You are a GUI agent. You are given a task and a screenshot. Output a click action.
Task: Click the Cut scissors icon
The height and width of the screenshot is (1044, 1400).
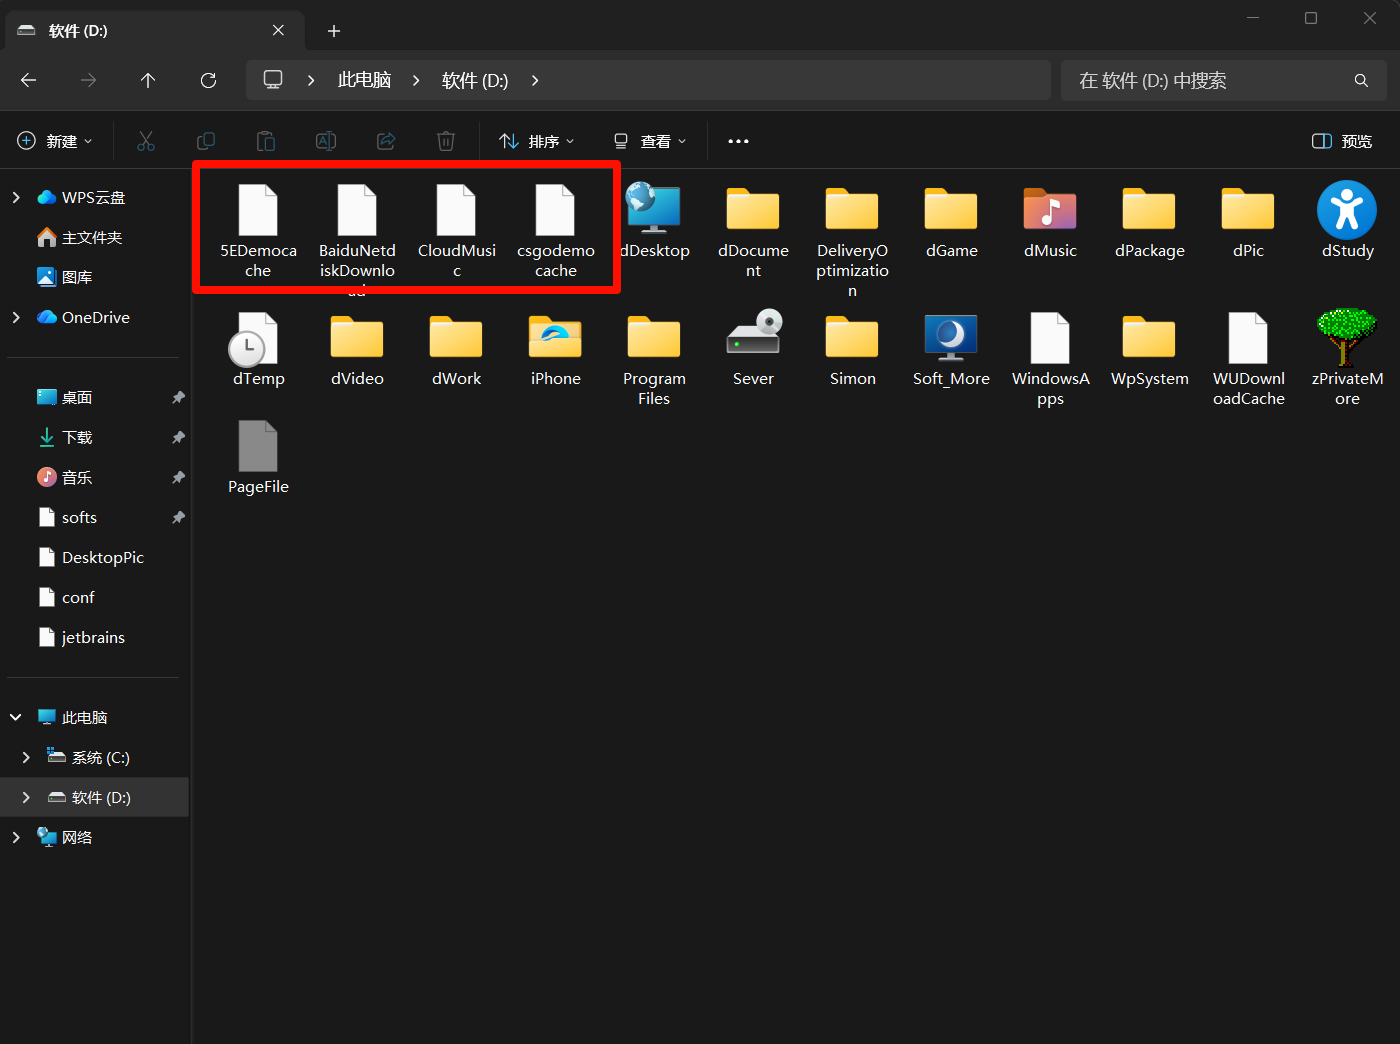click(x=146, y=141)
